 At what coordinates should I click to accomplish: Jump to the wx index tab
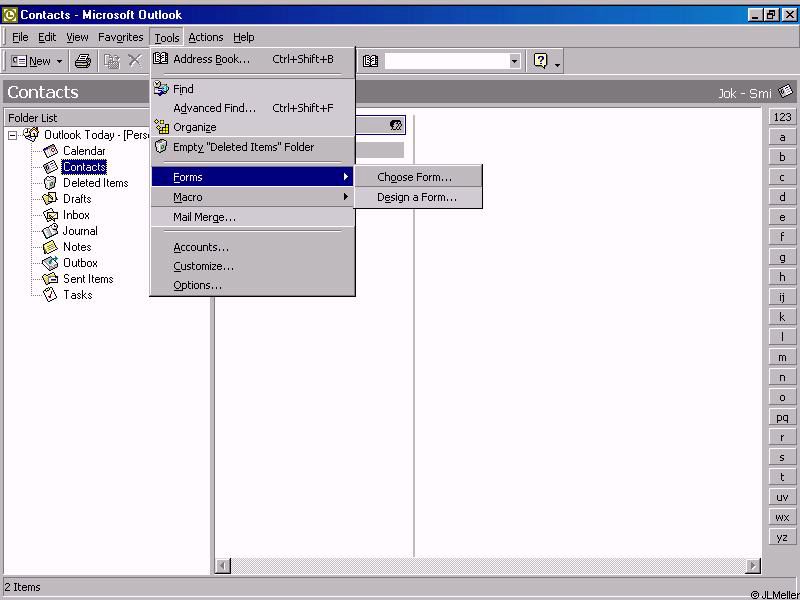point(782,517)
